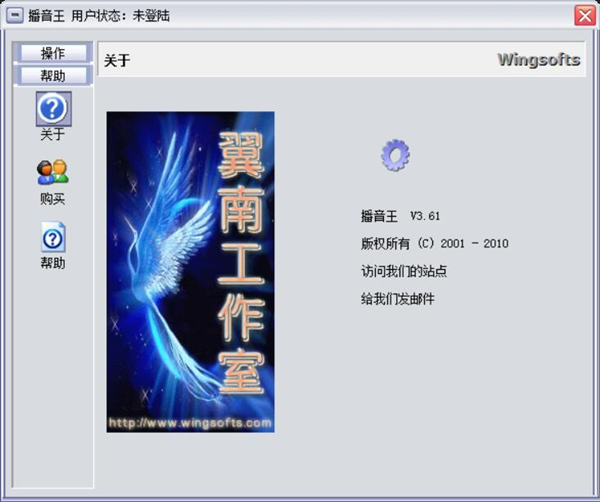
Task: Select the 购买 label in the sidebar
Action: click(53, 199)
